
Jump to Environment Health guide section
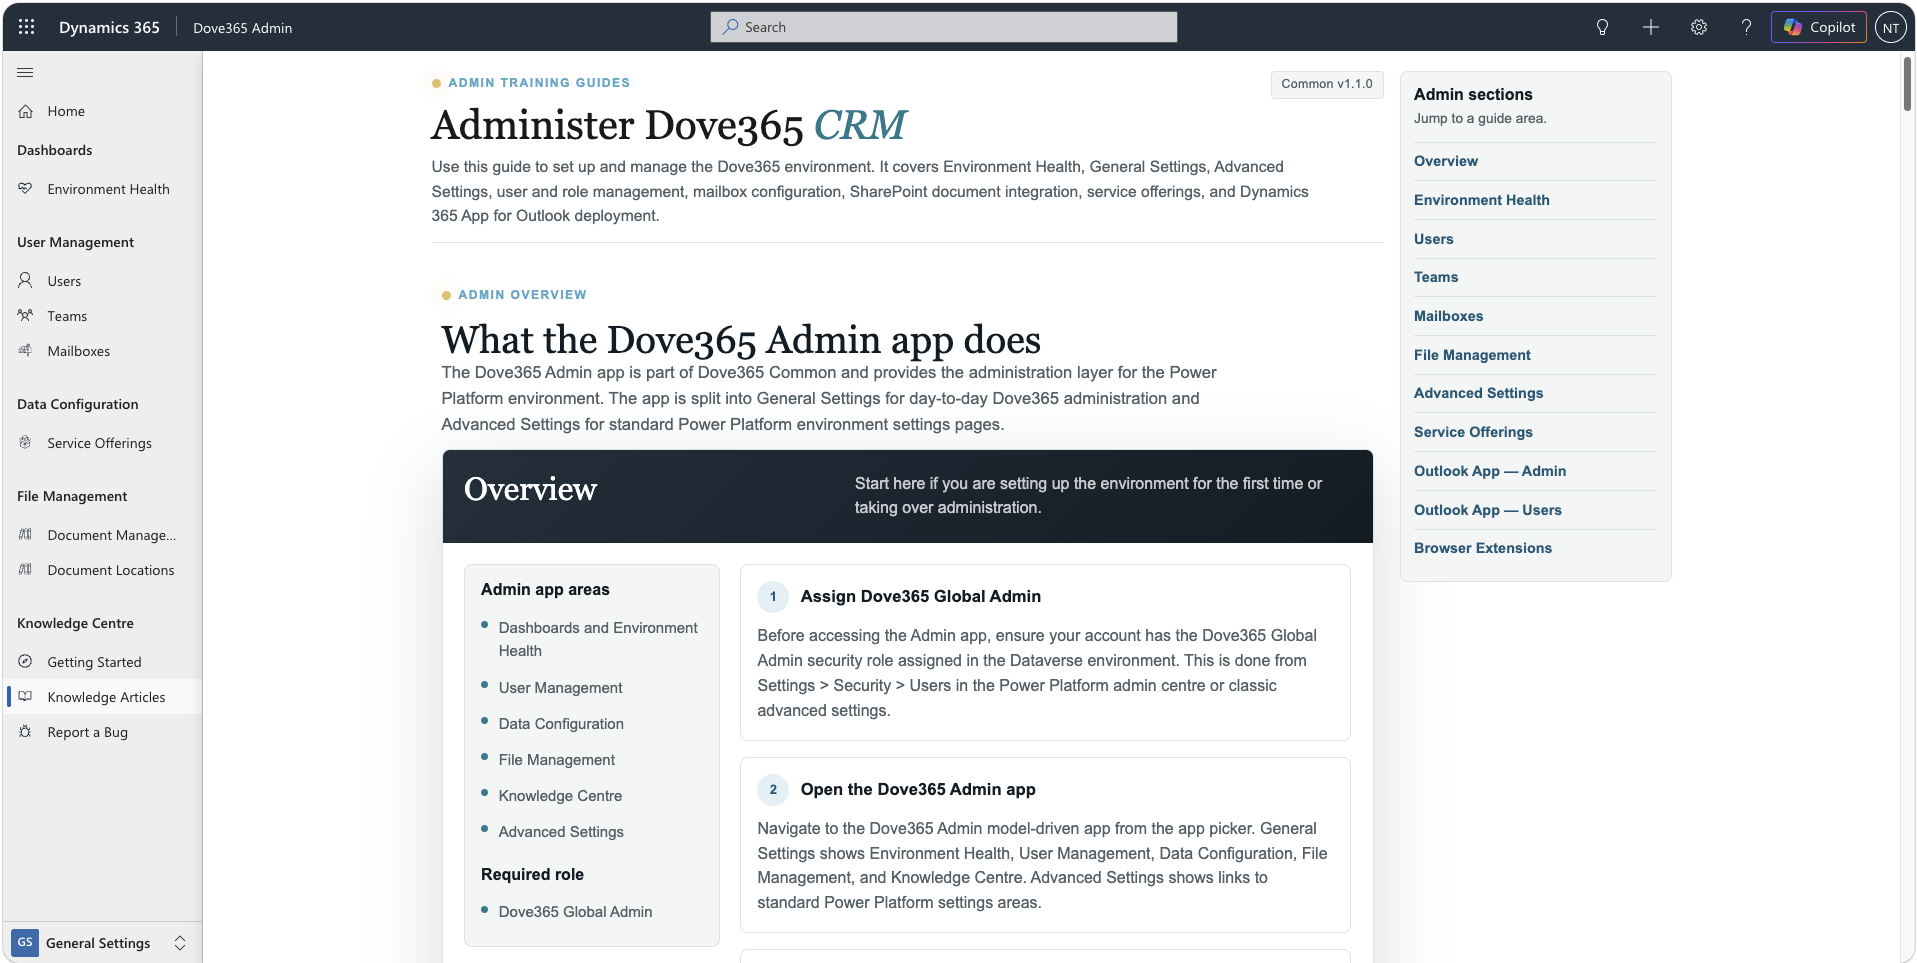coord(1481,200)
